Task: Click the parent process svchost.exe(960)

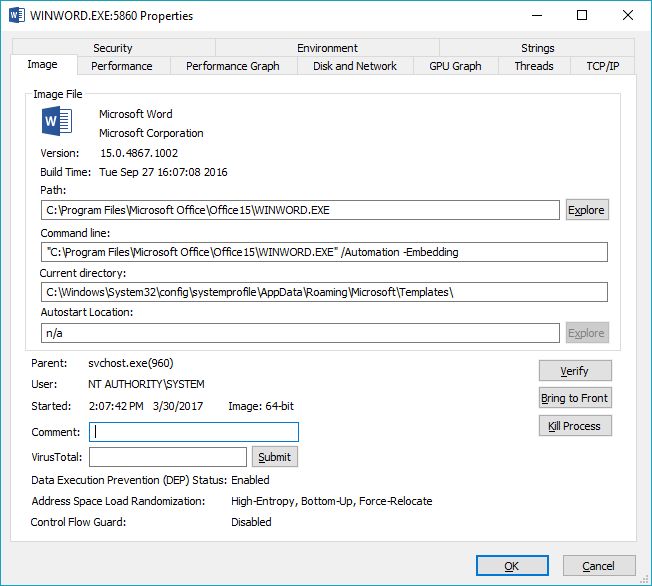Action: coord(131,363)
